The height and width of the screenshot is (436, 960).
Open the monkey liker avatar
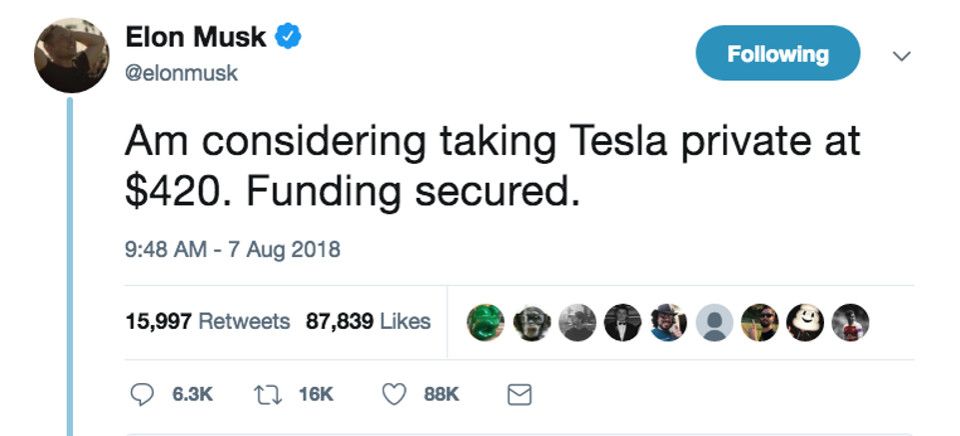[x=531, y=322]
